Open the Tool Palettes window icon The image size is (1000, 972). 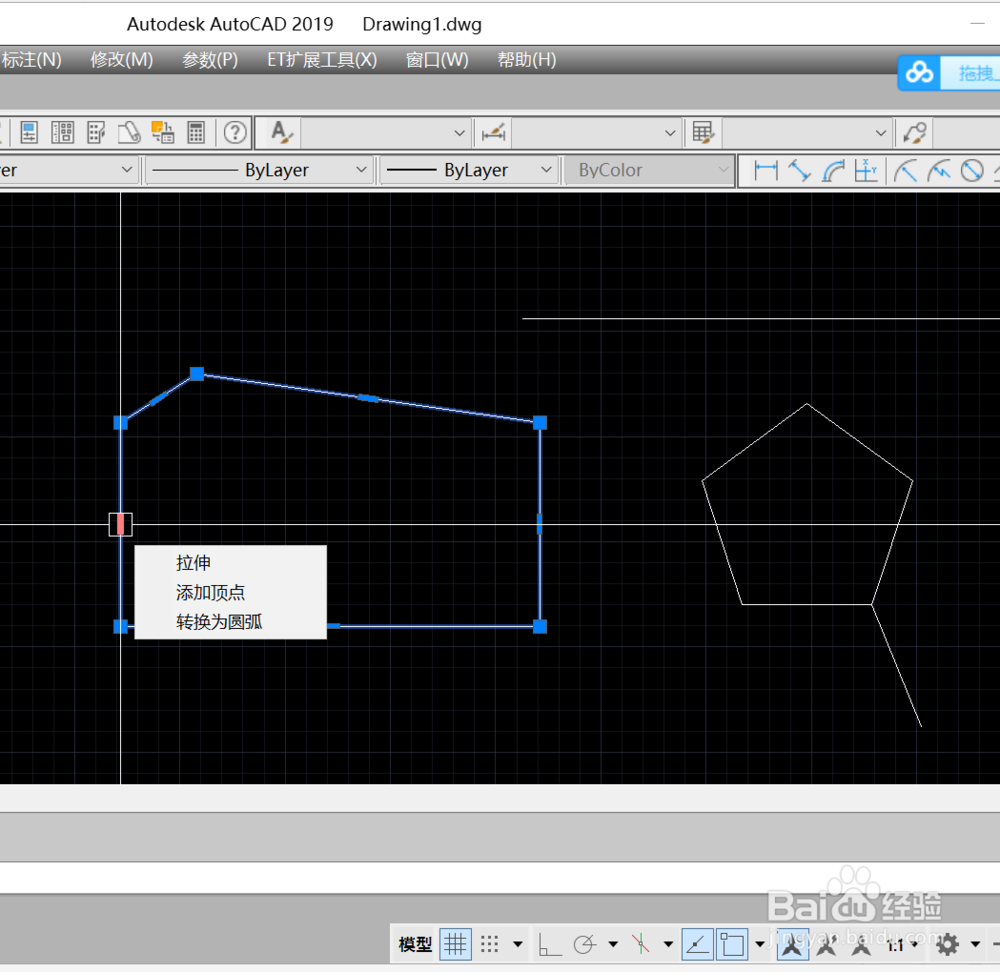(x=96, y=133)
